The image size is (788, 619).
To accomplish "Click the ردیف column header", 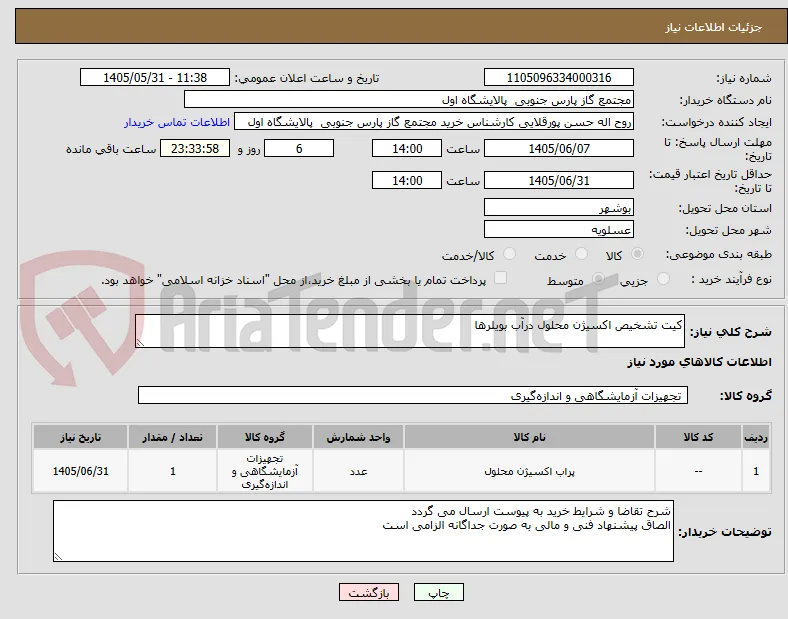I will pyautogui.click(x=756, y=437).
